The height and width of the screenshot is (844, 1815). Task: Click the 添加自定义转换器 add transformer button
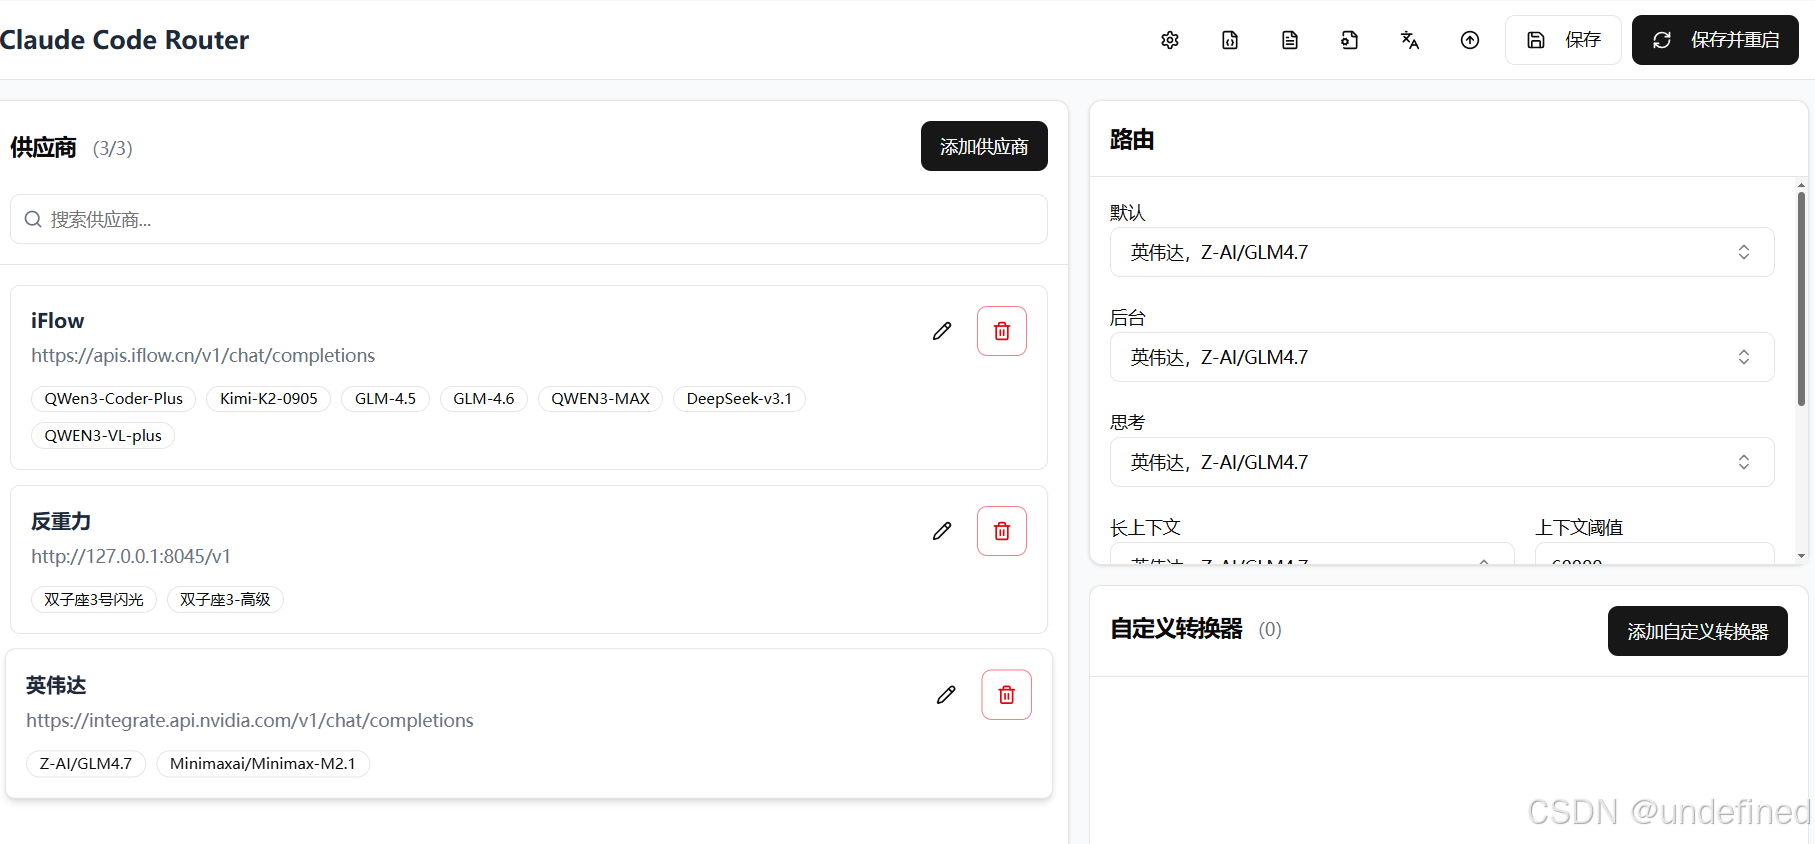pyautogui.click(x=1698, y=631)
